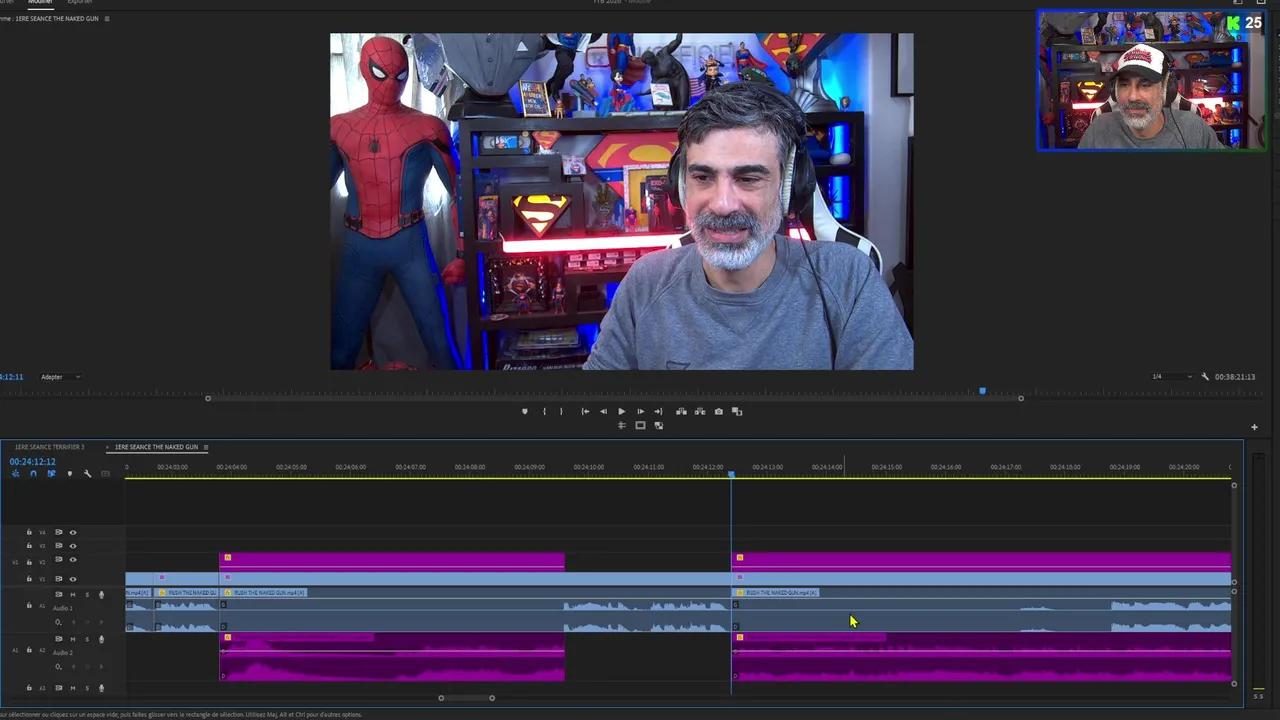Mute the Audio 1 track
This screenshot has width=1280, height=720.
72,594
